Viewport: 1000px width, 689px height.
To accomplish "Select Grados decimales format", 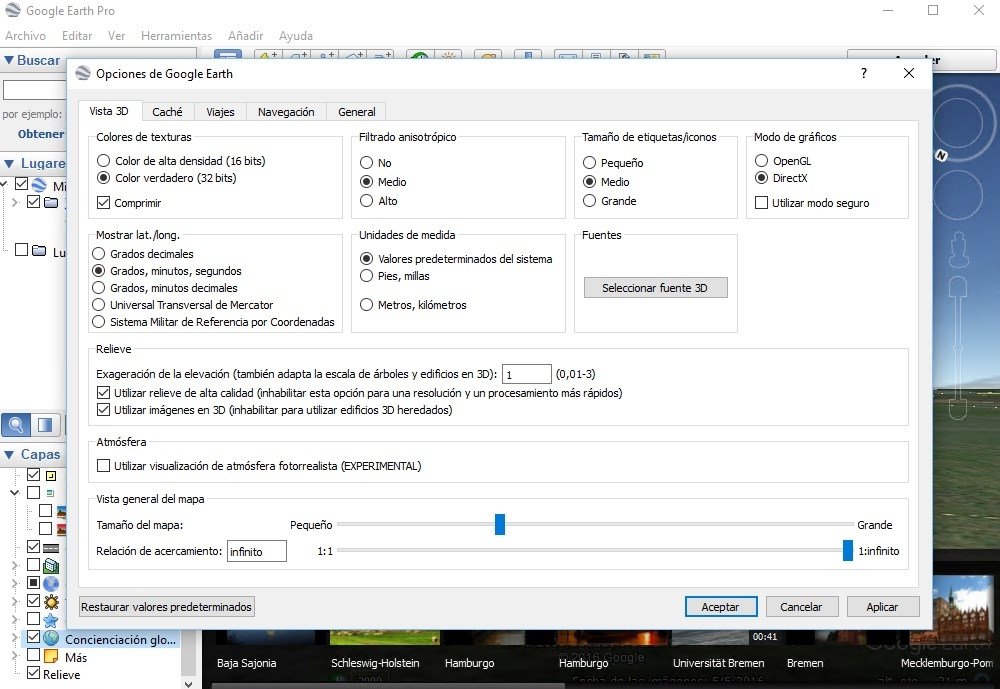I will pyautogui.click(x=98, y=254).
